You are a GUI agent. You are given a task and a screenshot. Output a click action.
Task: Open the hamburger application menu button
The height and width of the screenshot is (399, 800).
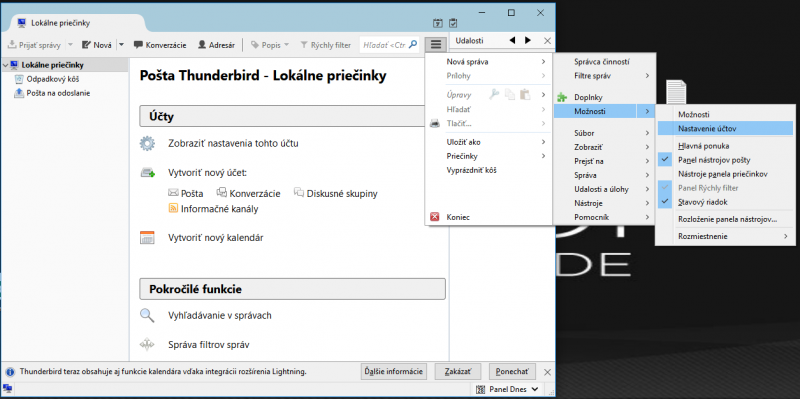pyautogui.click(x=436, y=44)
